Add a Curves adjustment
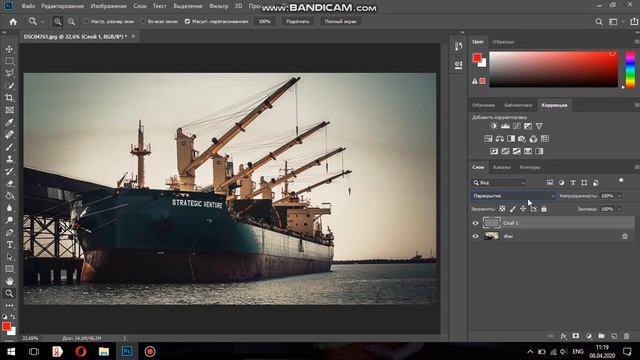This screenshot has width=640, height=360. click(517, 126)
